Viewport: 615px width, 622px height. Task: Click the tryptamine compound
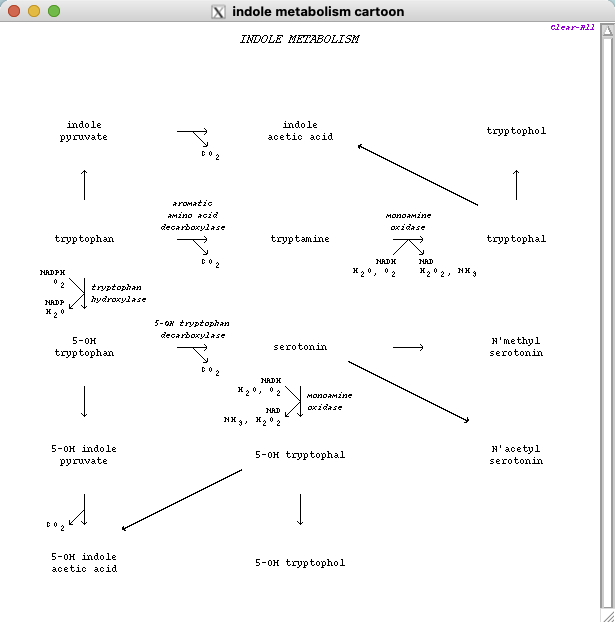click(x=300, y=239)
